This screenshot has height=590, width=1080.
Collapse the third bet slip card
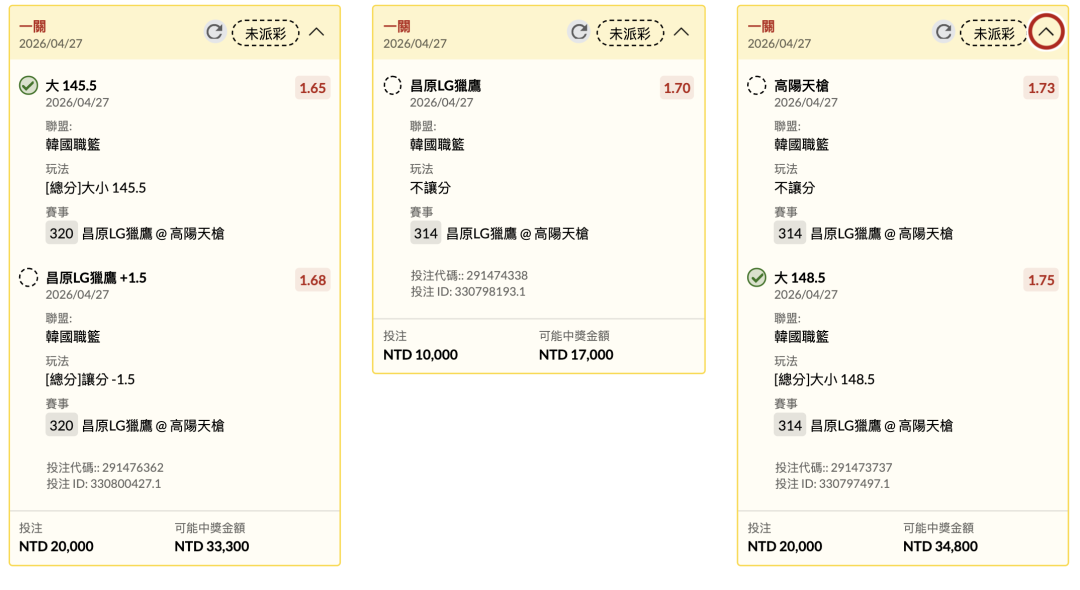[1046, 32]
